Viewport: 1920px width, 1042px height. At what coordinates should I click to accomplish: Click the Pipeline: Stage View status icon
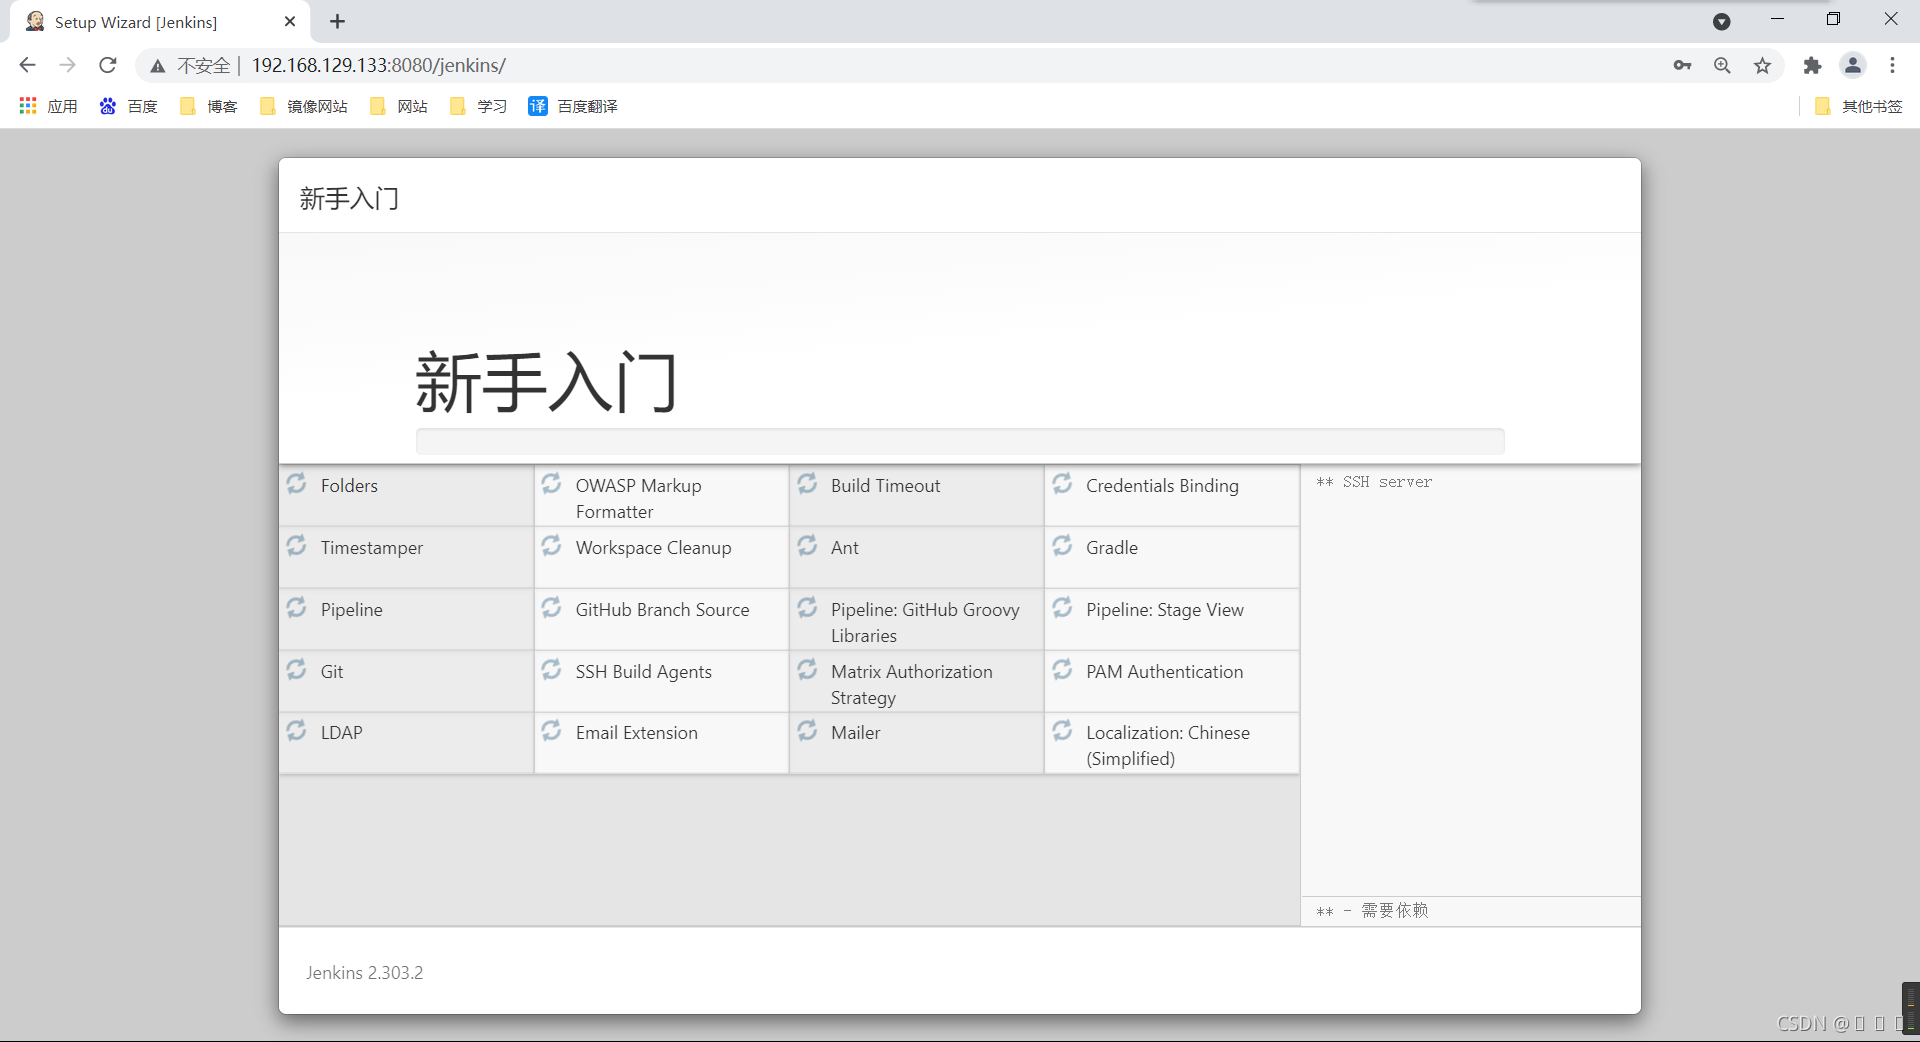point(1063,608)
